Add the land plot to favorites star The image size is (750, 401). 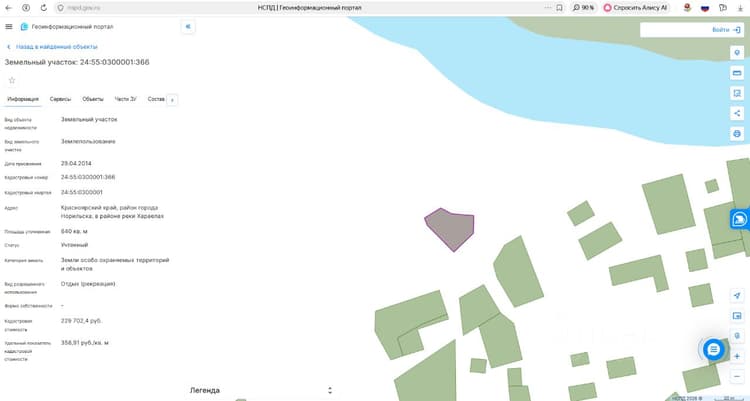click(12, 80)
